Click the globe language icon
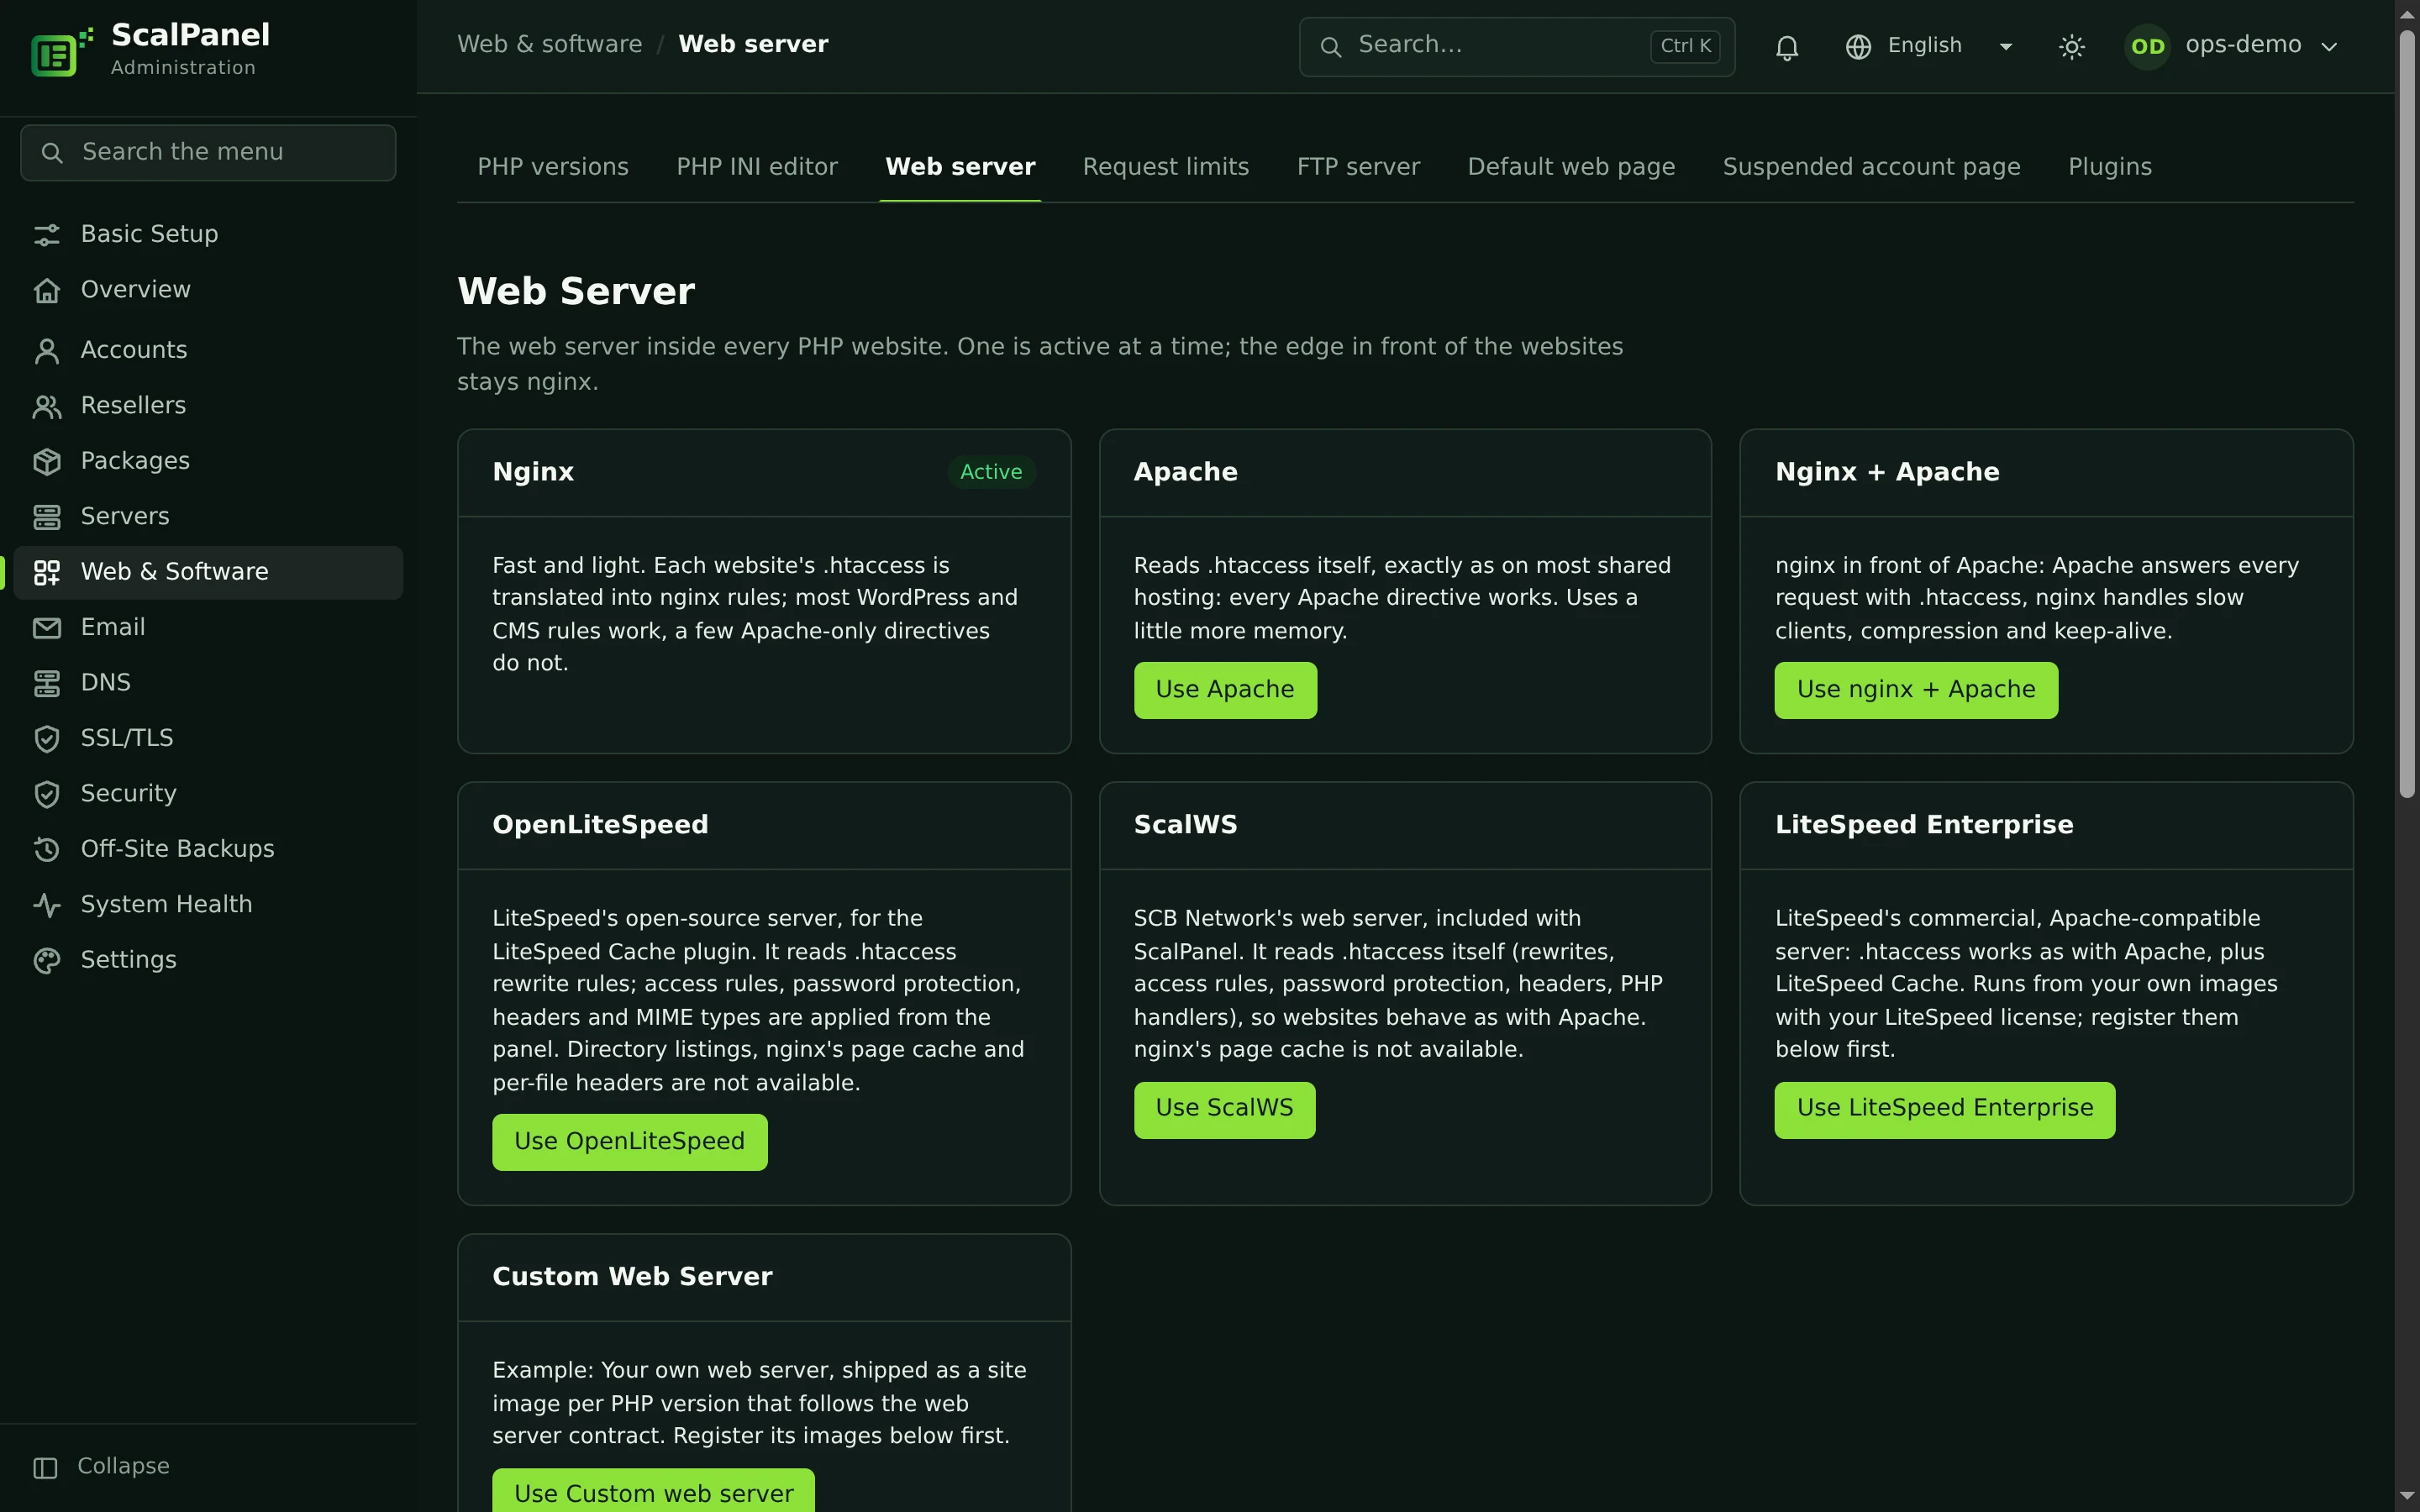This screenshot has width=2420, height=1512. (1858, 47)
